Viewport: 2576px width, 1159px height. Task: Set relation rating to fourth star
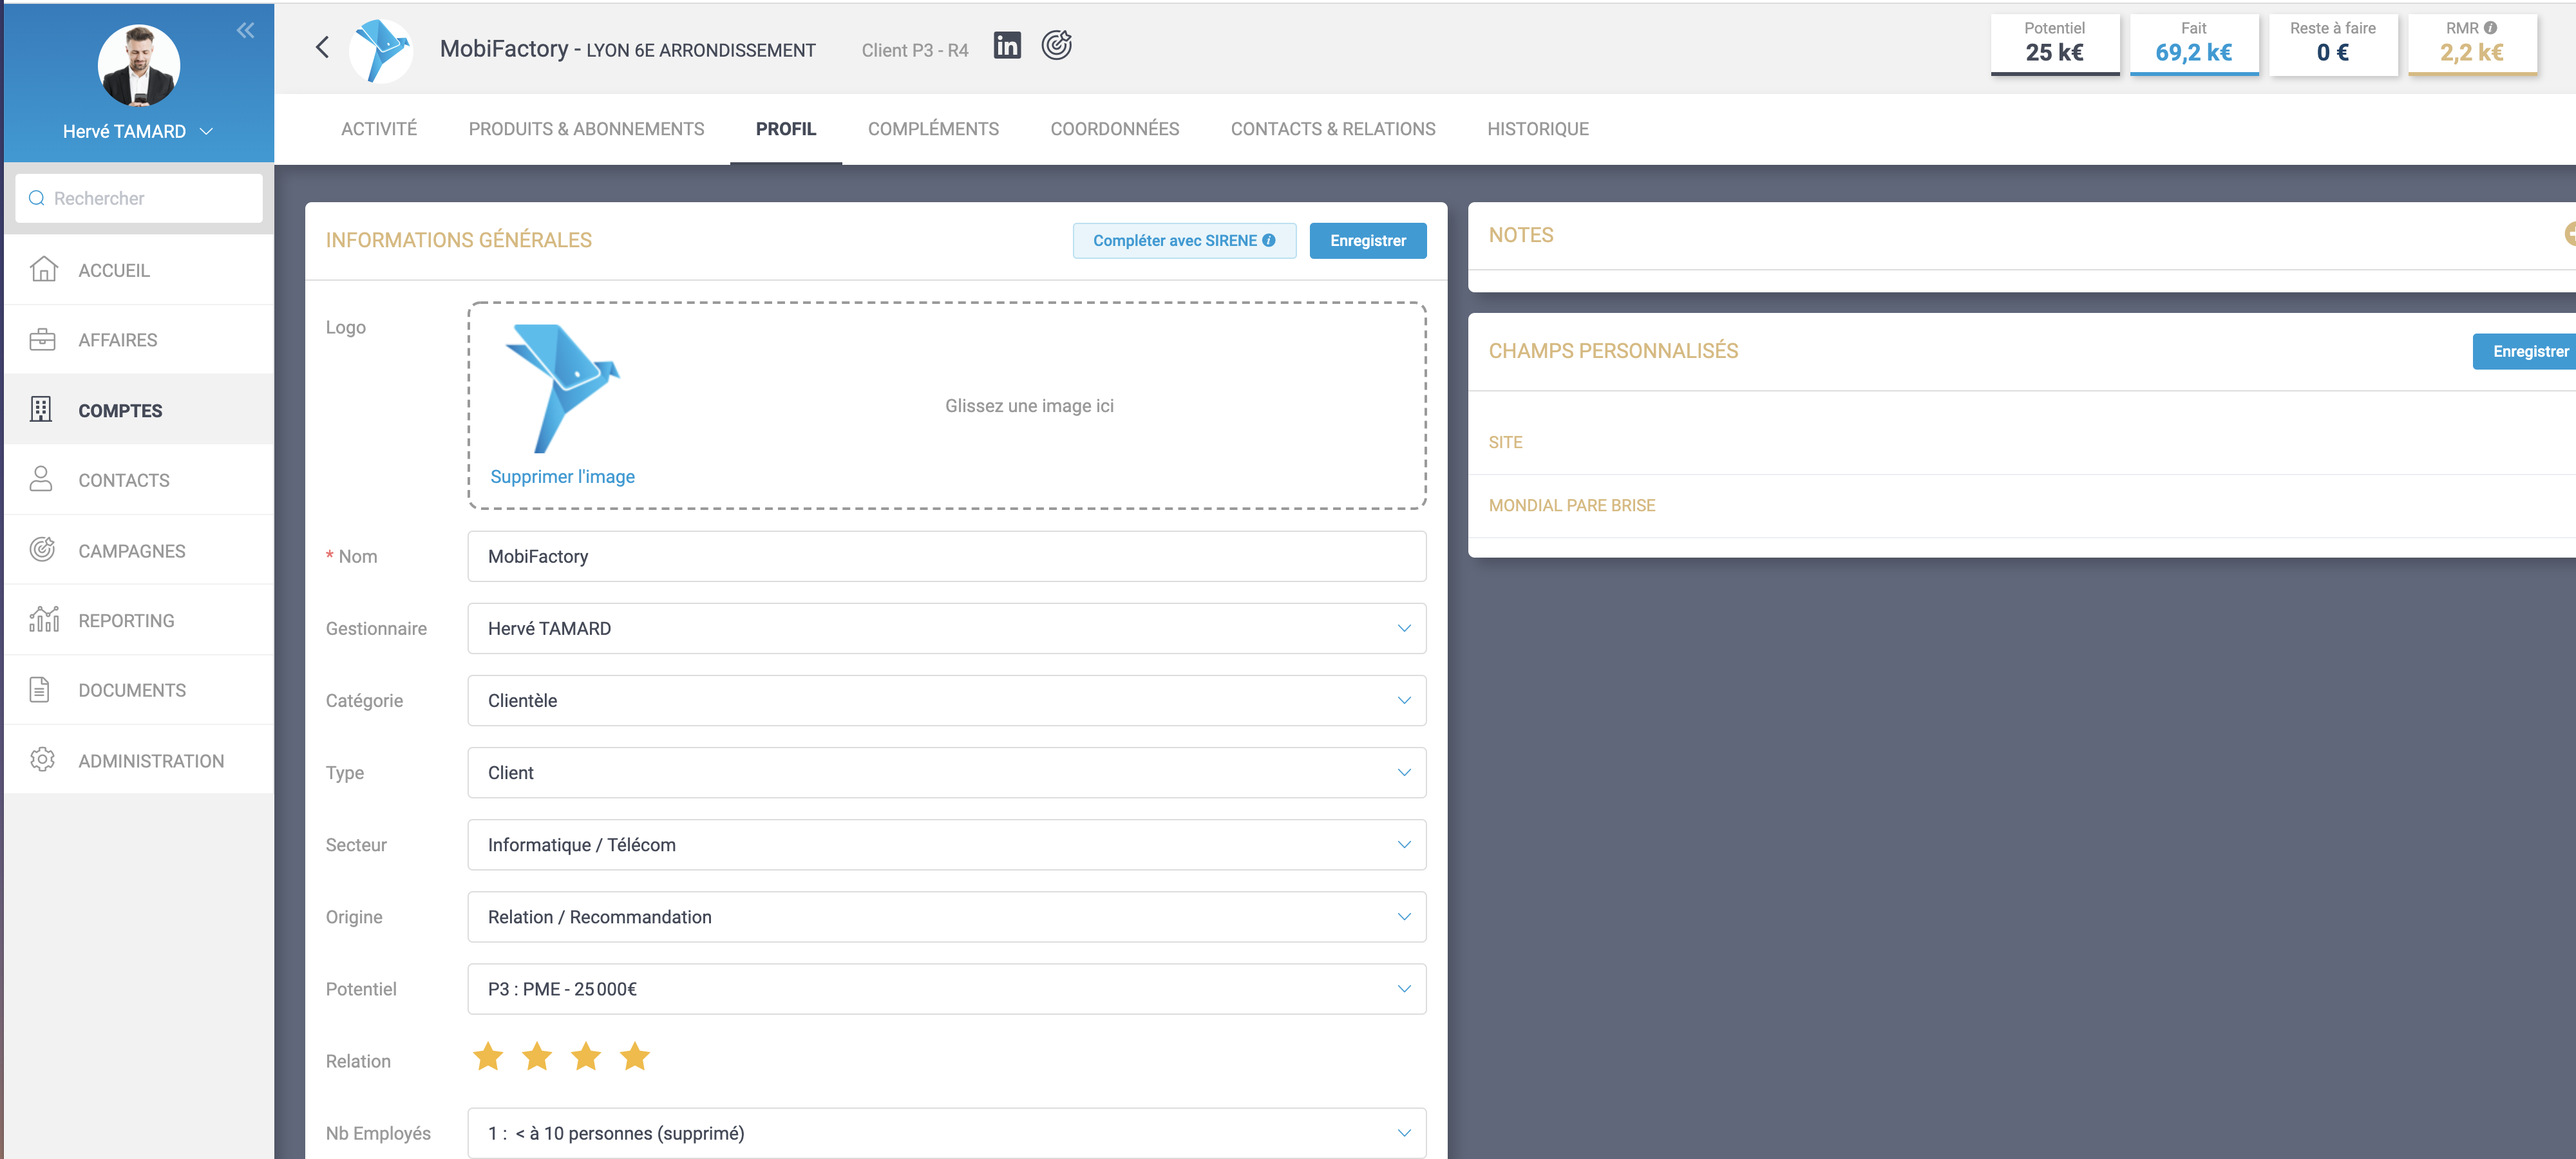coord(635,1056)
